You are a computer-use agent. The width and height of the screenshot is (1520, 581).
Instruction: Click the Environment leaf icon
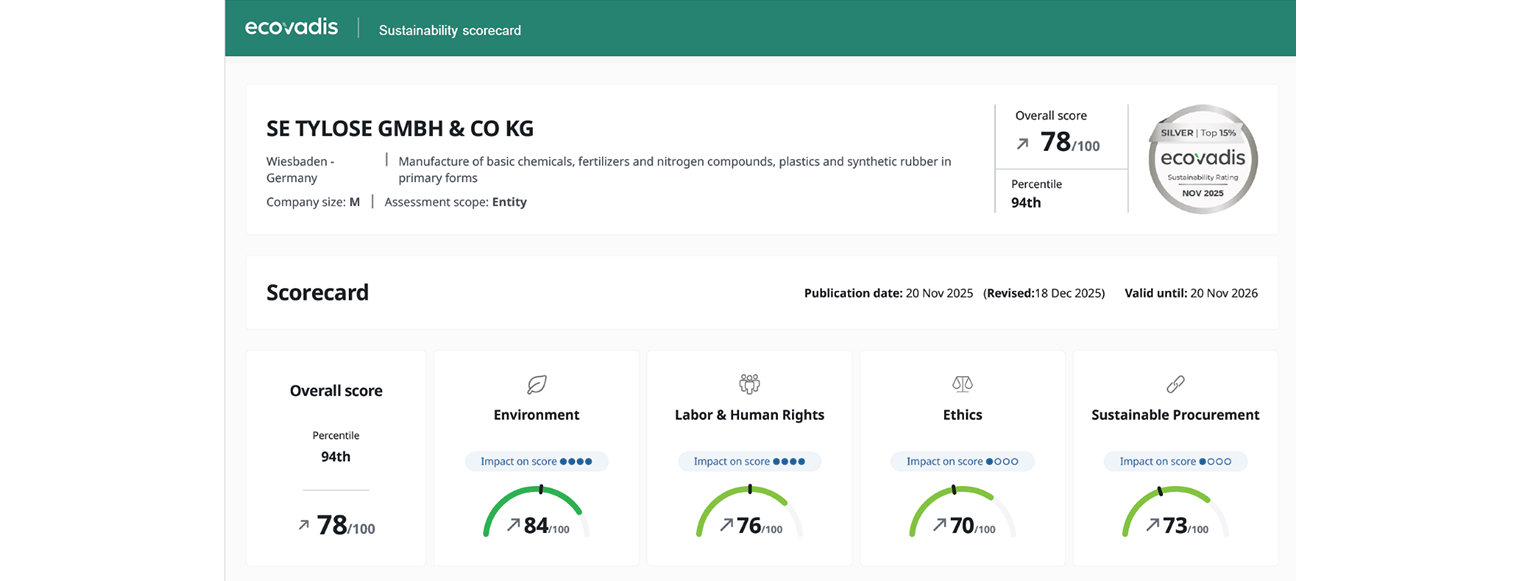pos(537,383)
